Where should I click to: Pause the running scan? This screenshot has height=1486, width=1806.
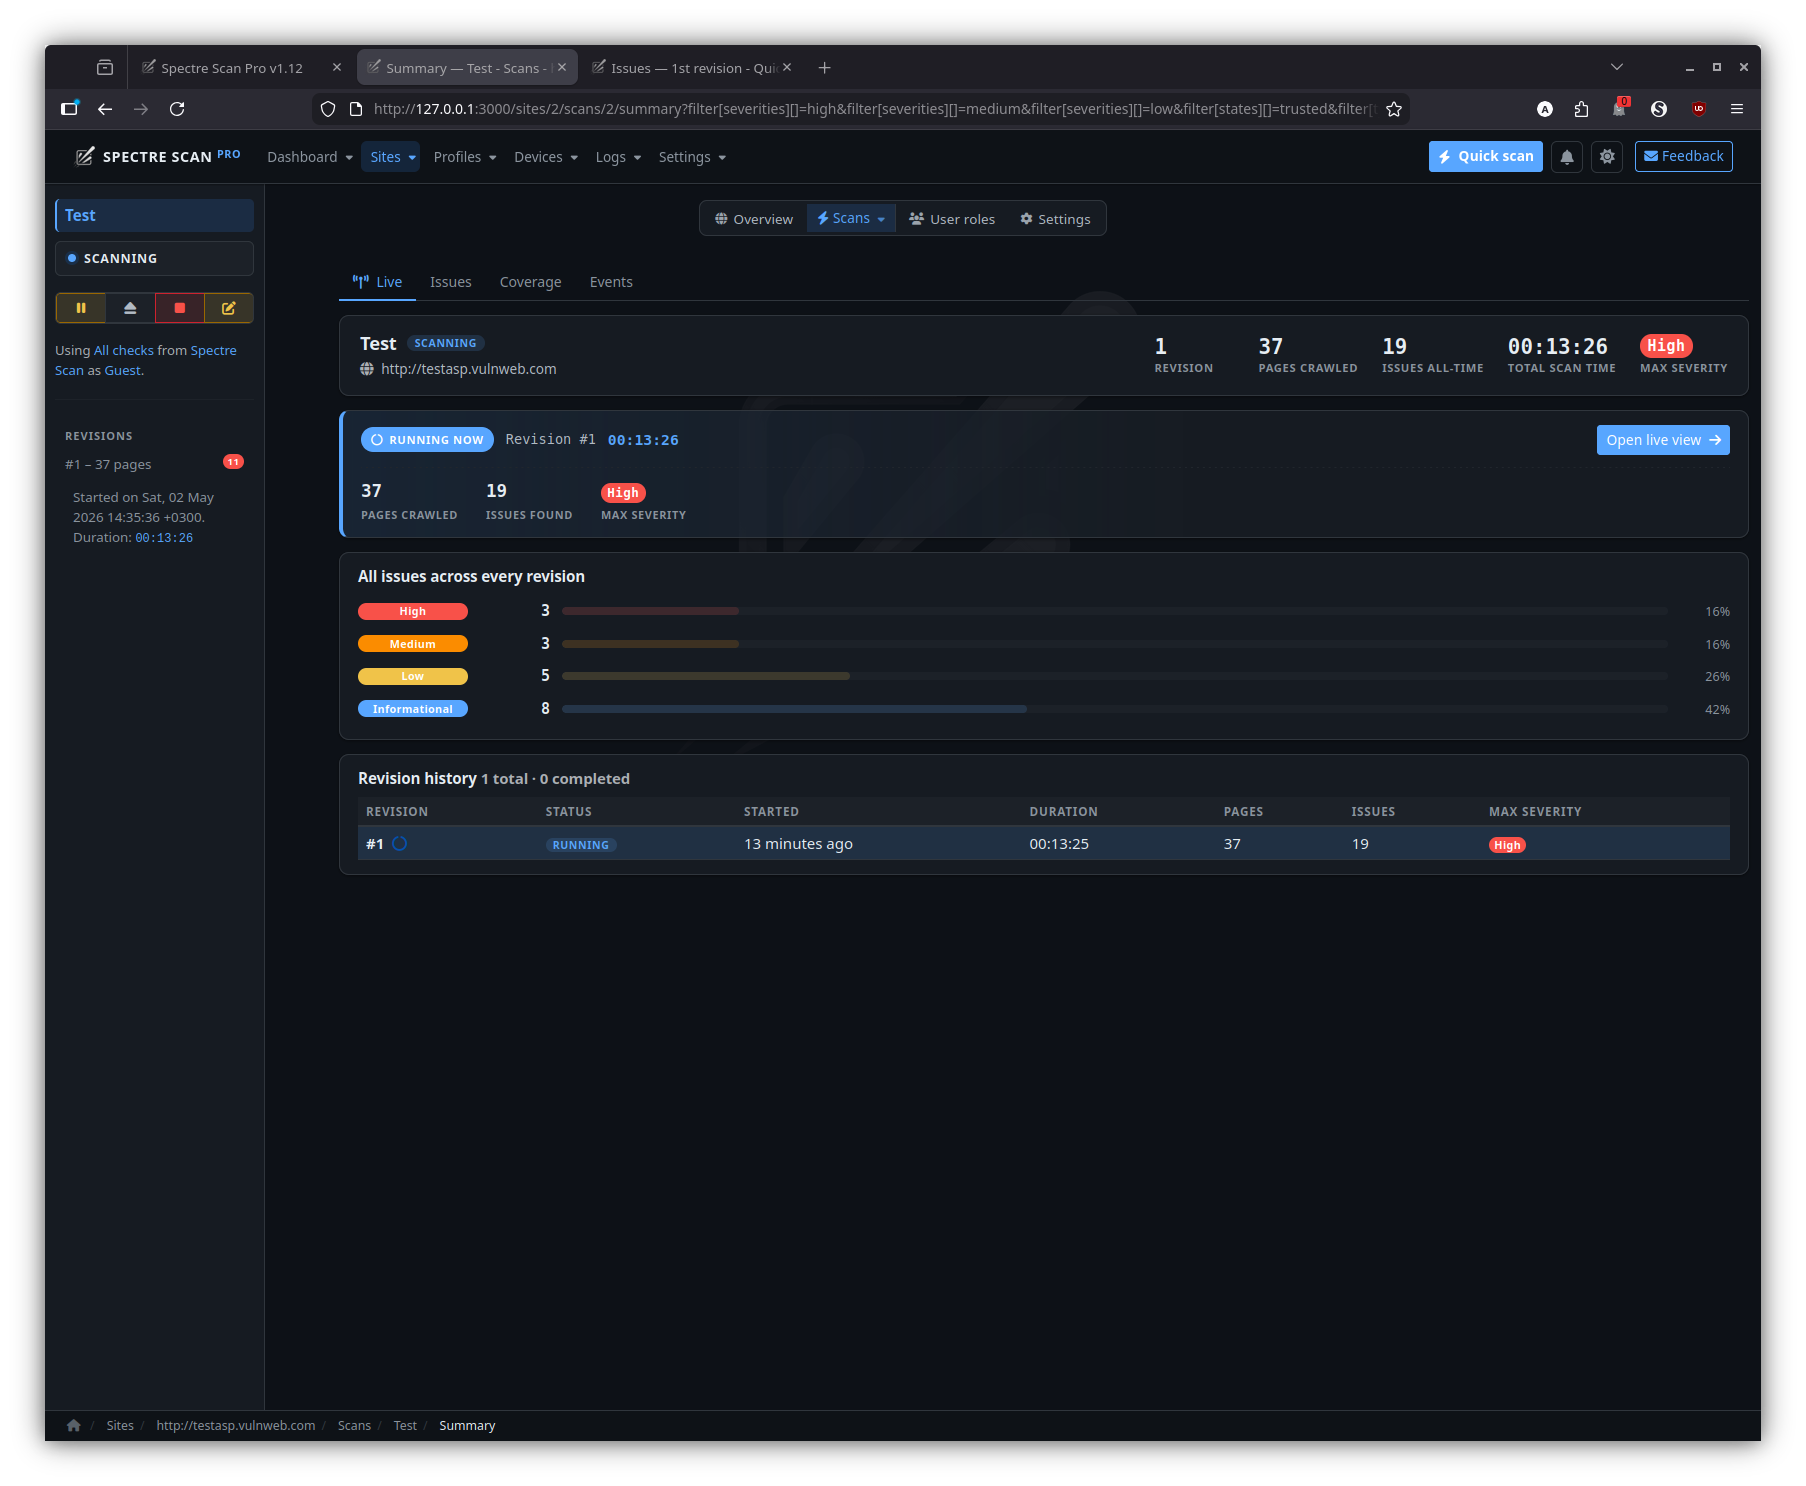tap(81, 308)
